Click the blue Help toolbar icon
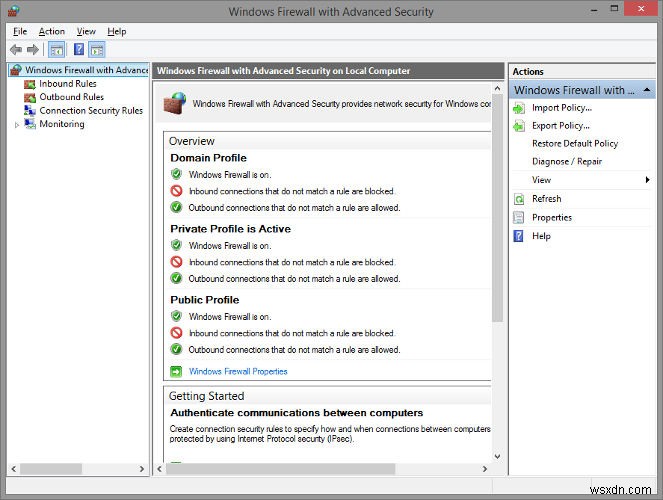Viewport: 663px width, 500px height. [79, 49]
